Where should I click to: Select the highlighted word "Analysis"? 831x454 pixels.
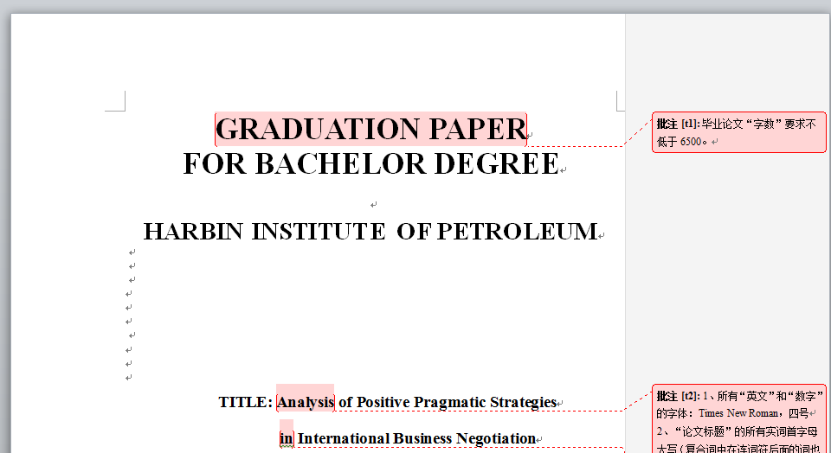[x=305, y=402]
